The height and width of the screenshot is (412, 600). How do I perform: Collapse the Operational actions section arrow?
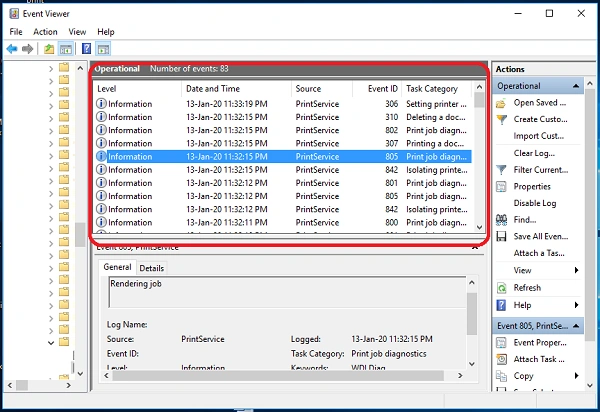point(576,86)
